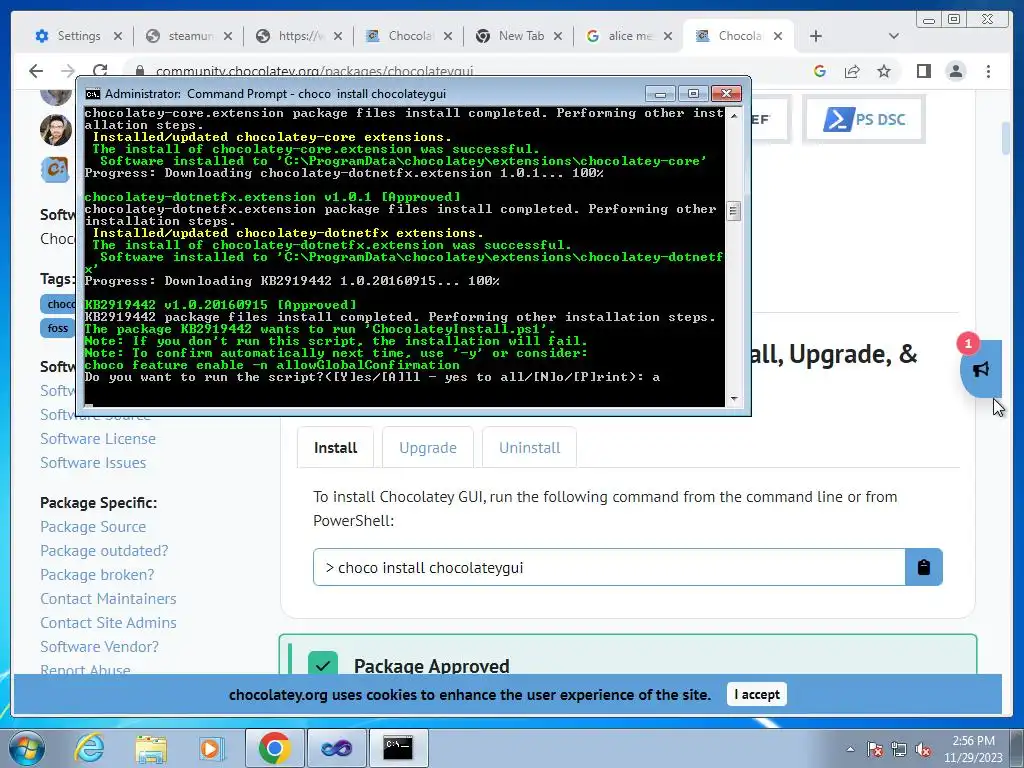1024x768 pixels.
Task: Open the Contact Site Admins link
Action: point(108,623)
